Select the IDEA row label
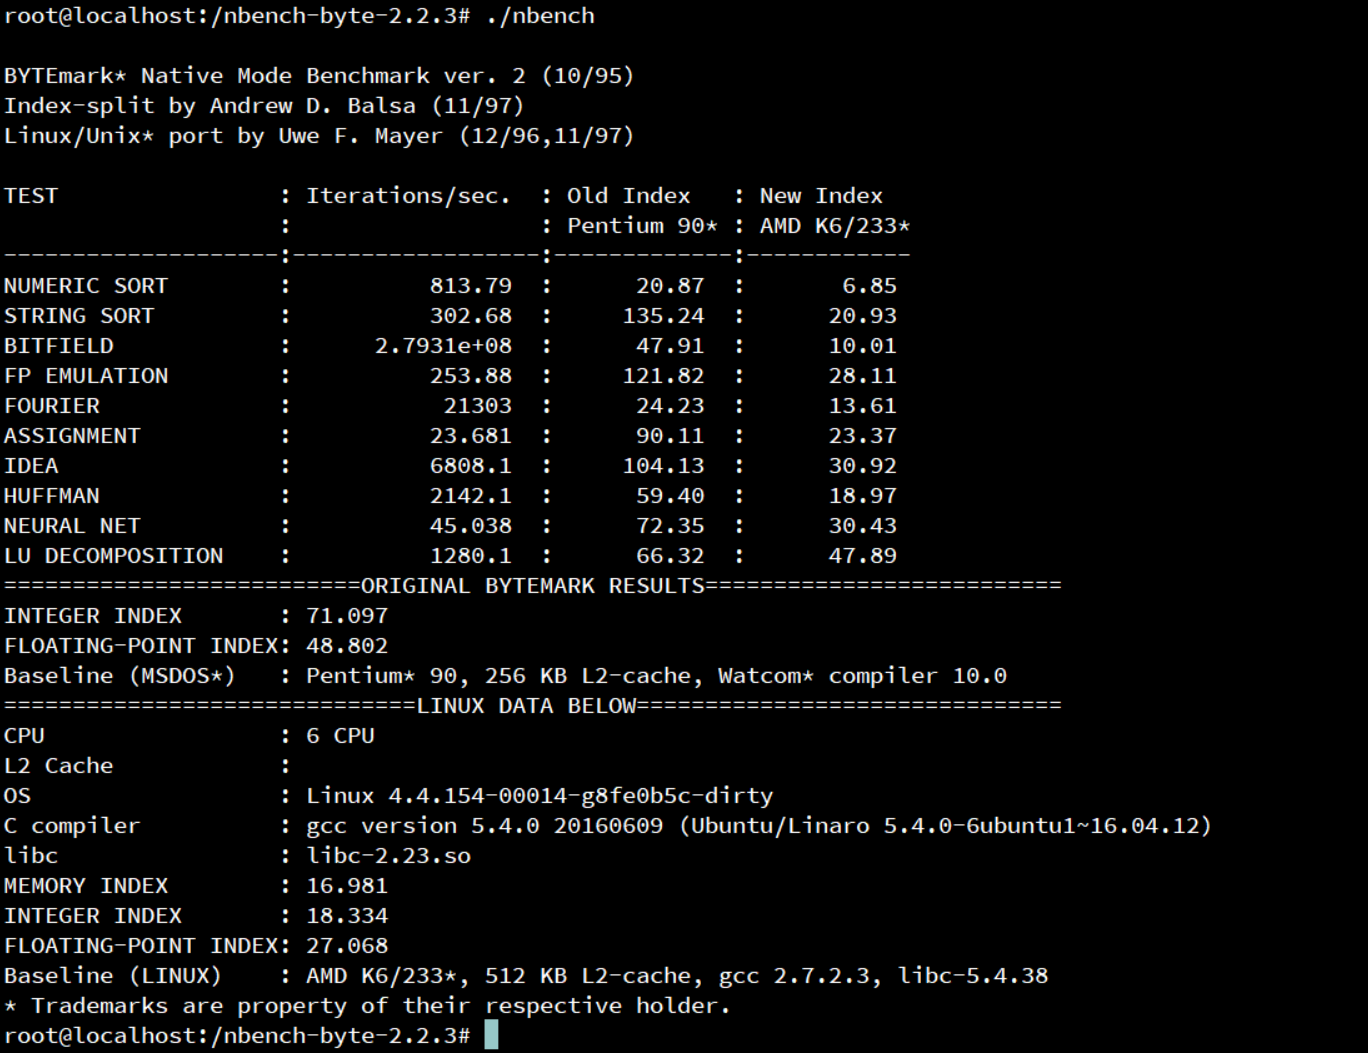This screenshot has height=1053, width=1368. tap(31, 466)
